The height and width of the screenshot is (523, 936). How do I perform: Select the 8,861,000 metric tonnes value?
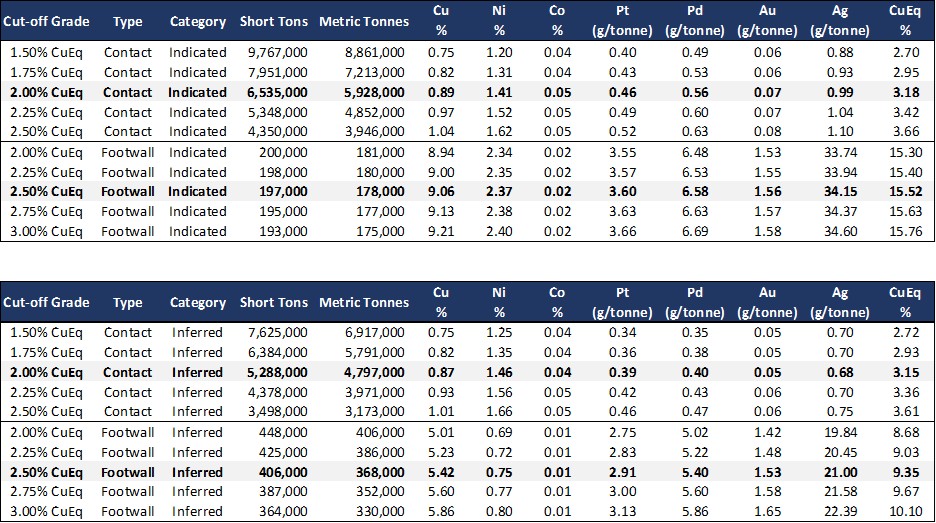point(371,52)
